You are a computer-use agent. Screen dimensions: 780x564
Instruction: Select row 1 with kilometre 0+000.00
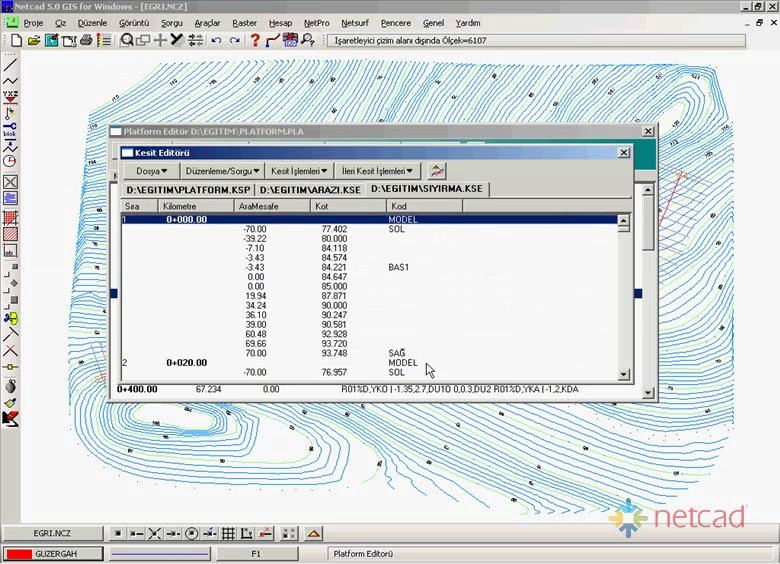pyautogui.click(x=369, y=219)
